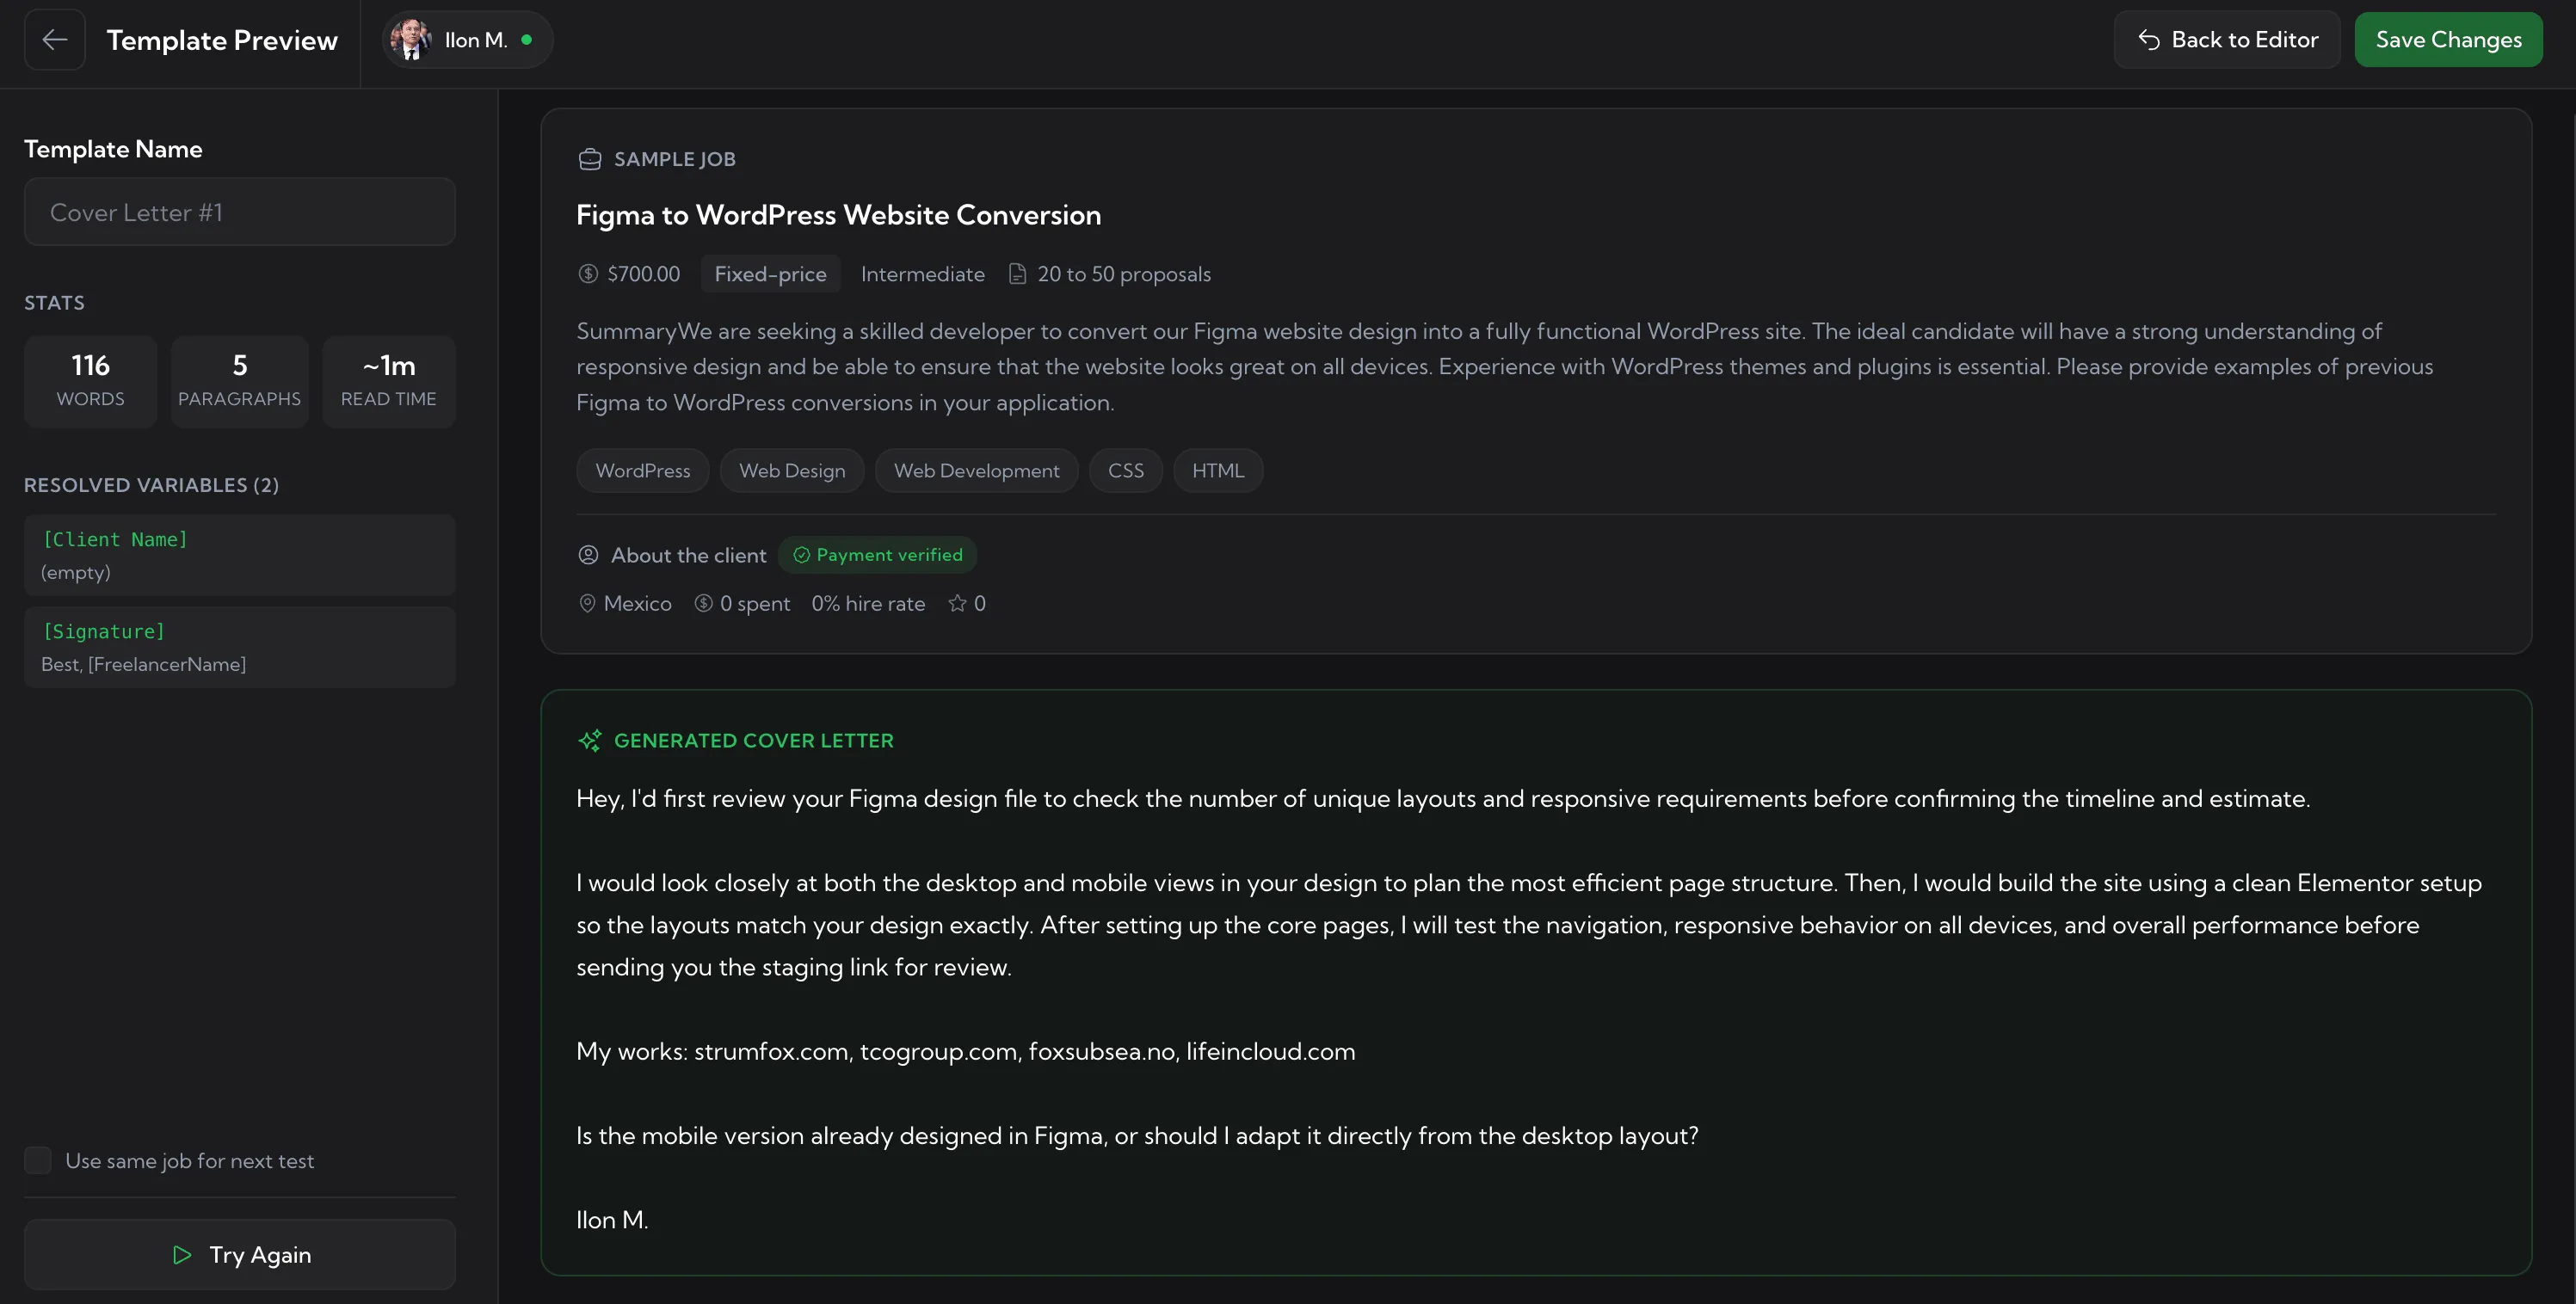Click the proposals document icon
The image size is (2576, 1304).
pyautogui.click(x=1017, y=273)
